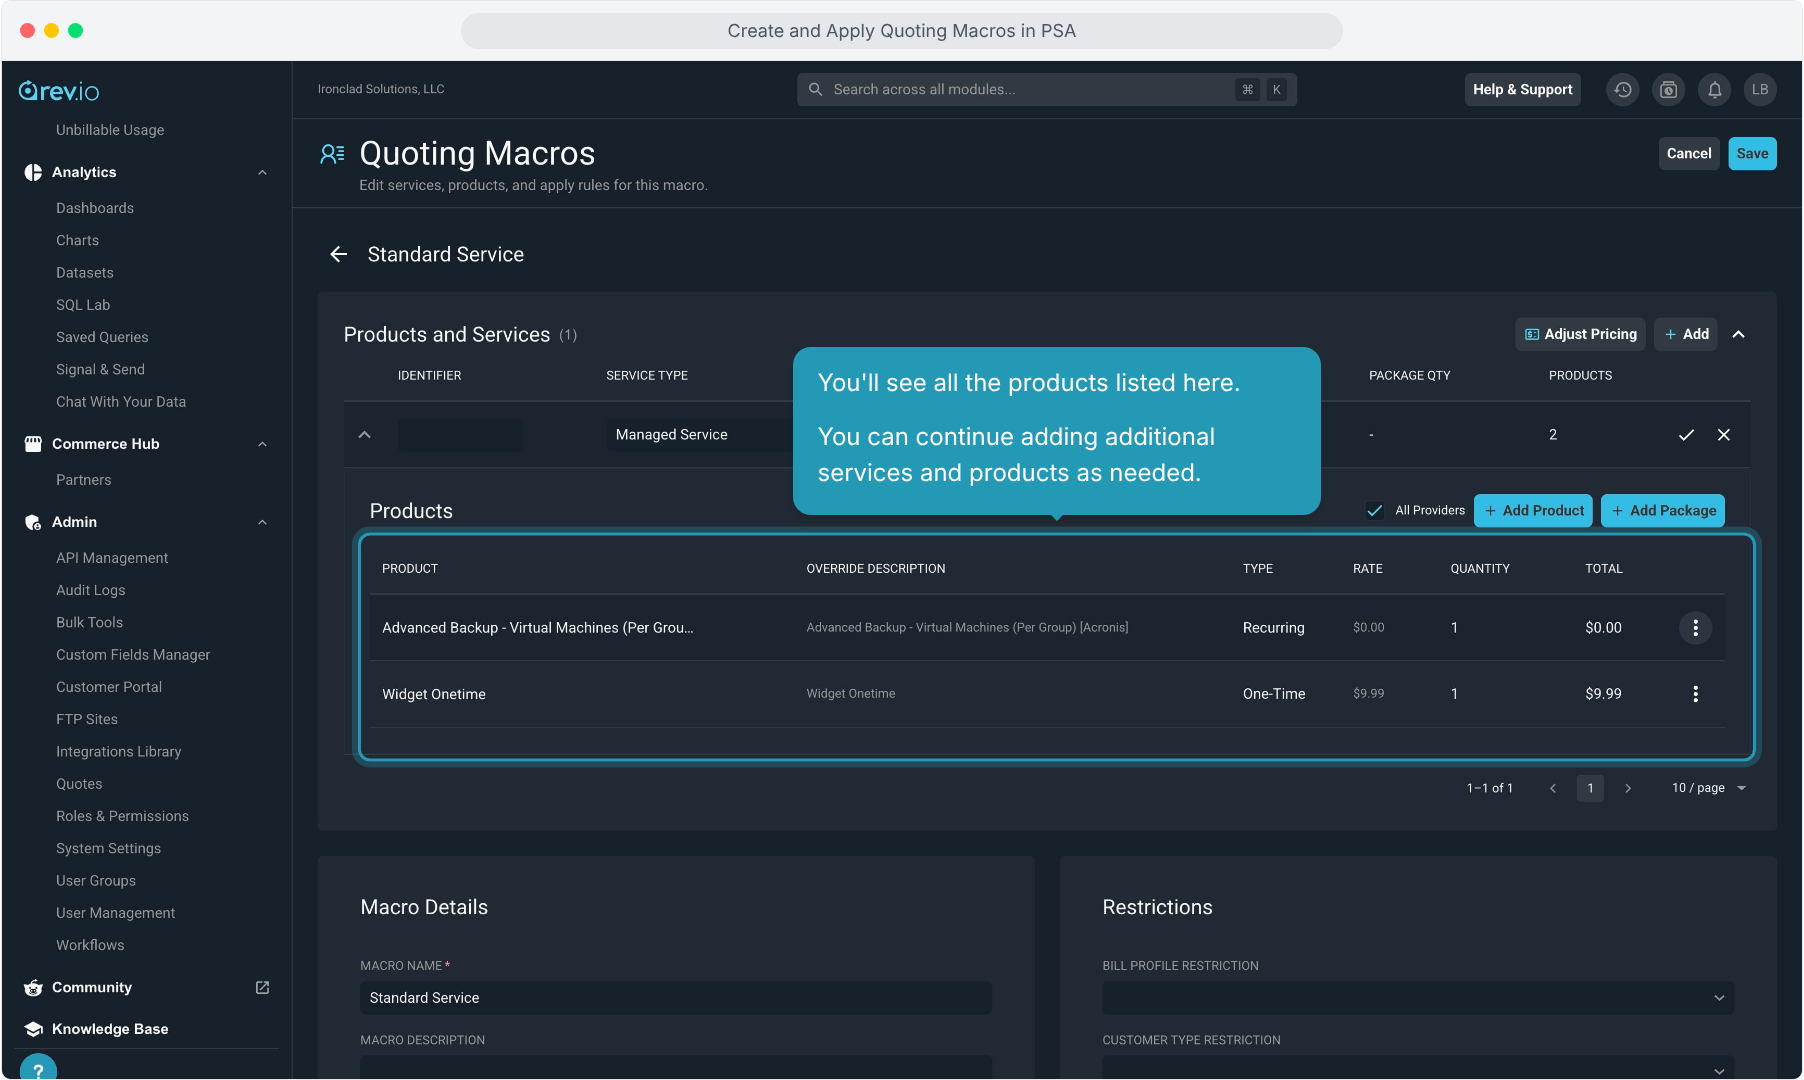Toggle the All Providers checkbox
This screenshot has width=1804, height=1080.
click(1375, 510)
